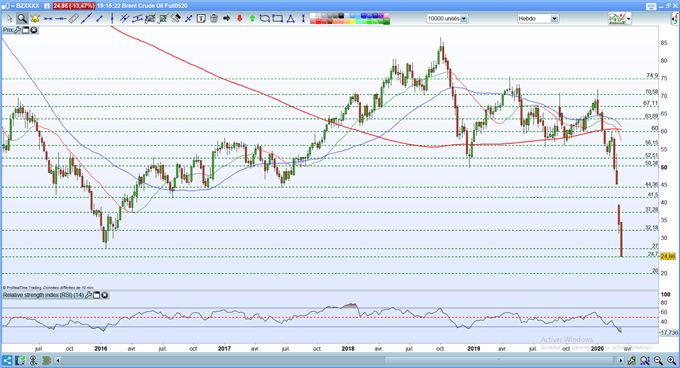Open Prix panel wrench settings
Image resolution: width=680 pixels, height=368 pixels.
(x=17, y=30)
